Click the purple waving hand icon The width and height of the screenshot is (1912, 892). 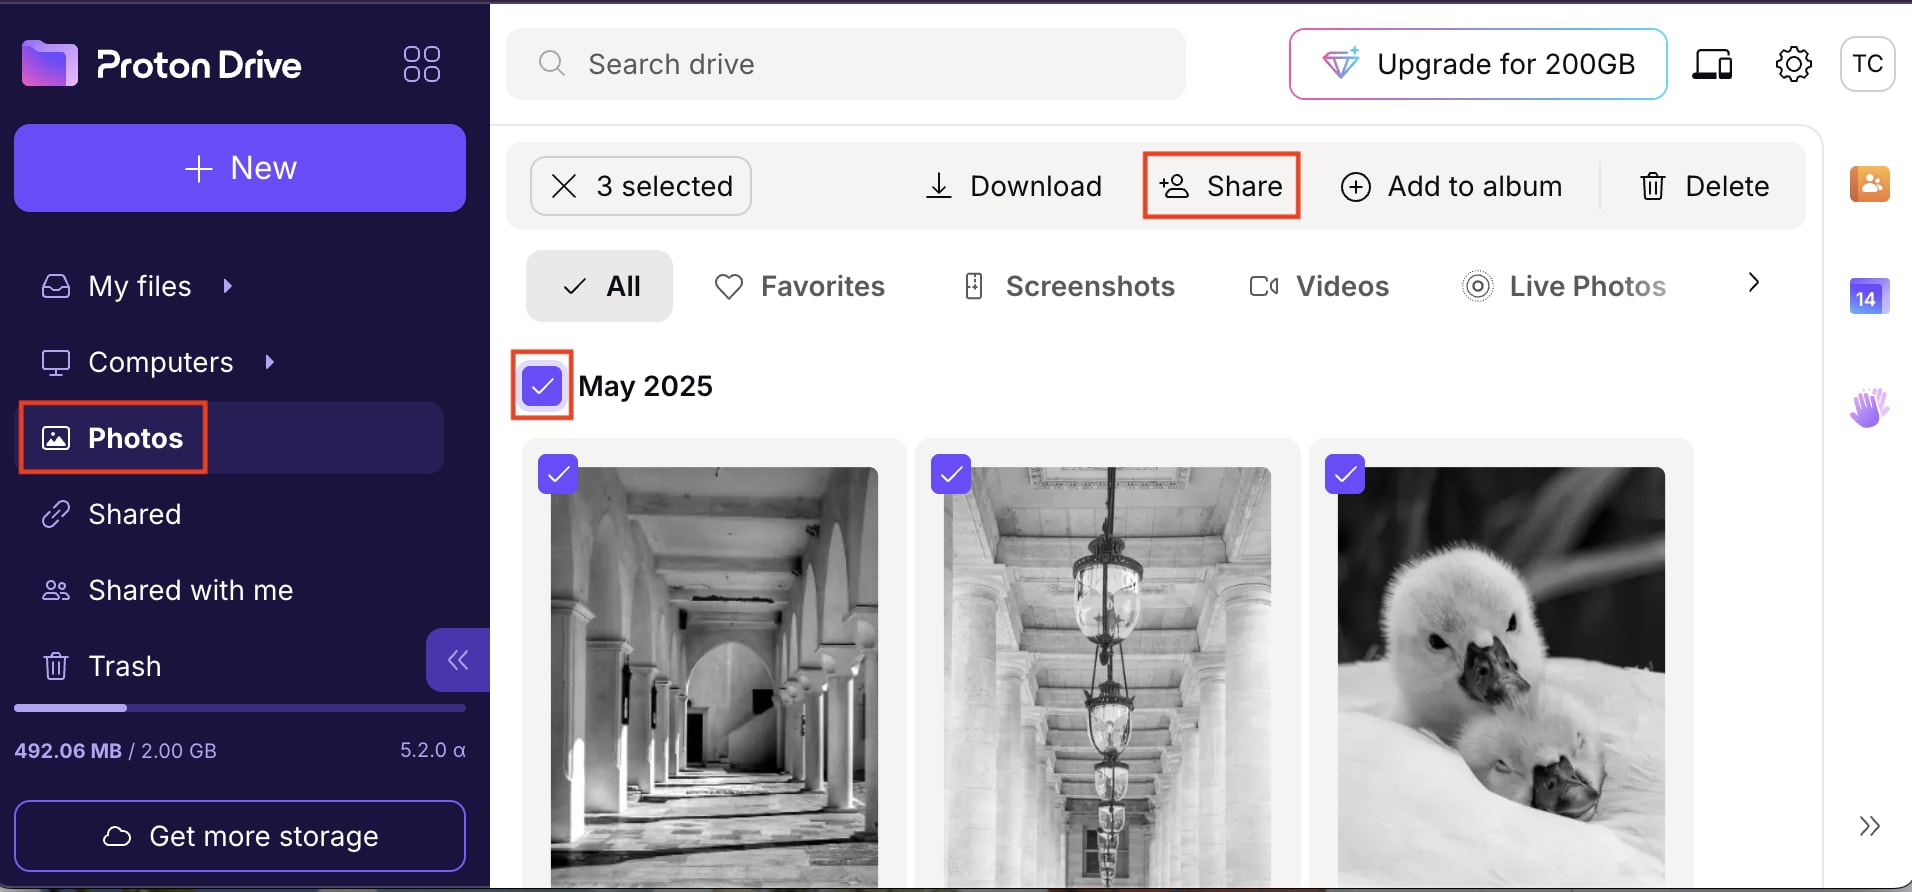pos(1869,408)
